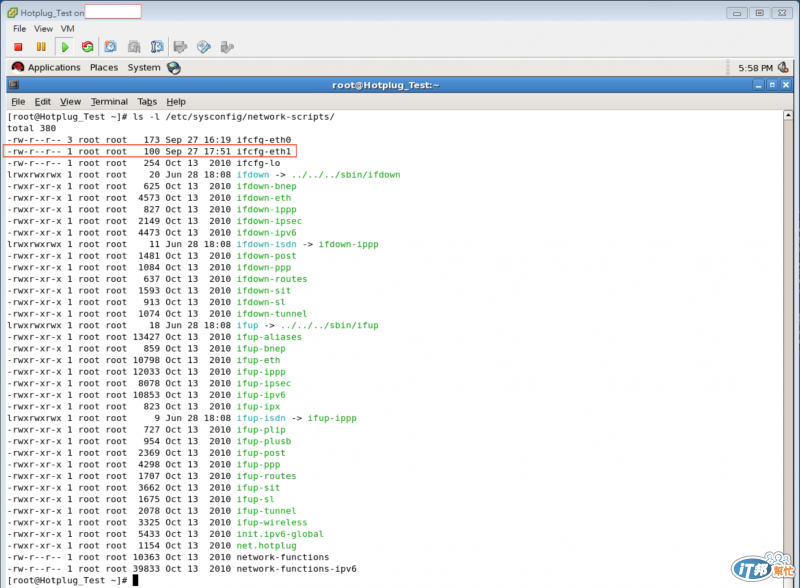The image size is (800, 588).
Task: Open the terminal Help menu
Action: (176, 102)
